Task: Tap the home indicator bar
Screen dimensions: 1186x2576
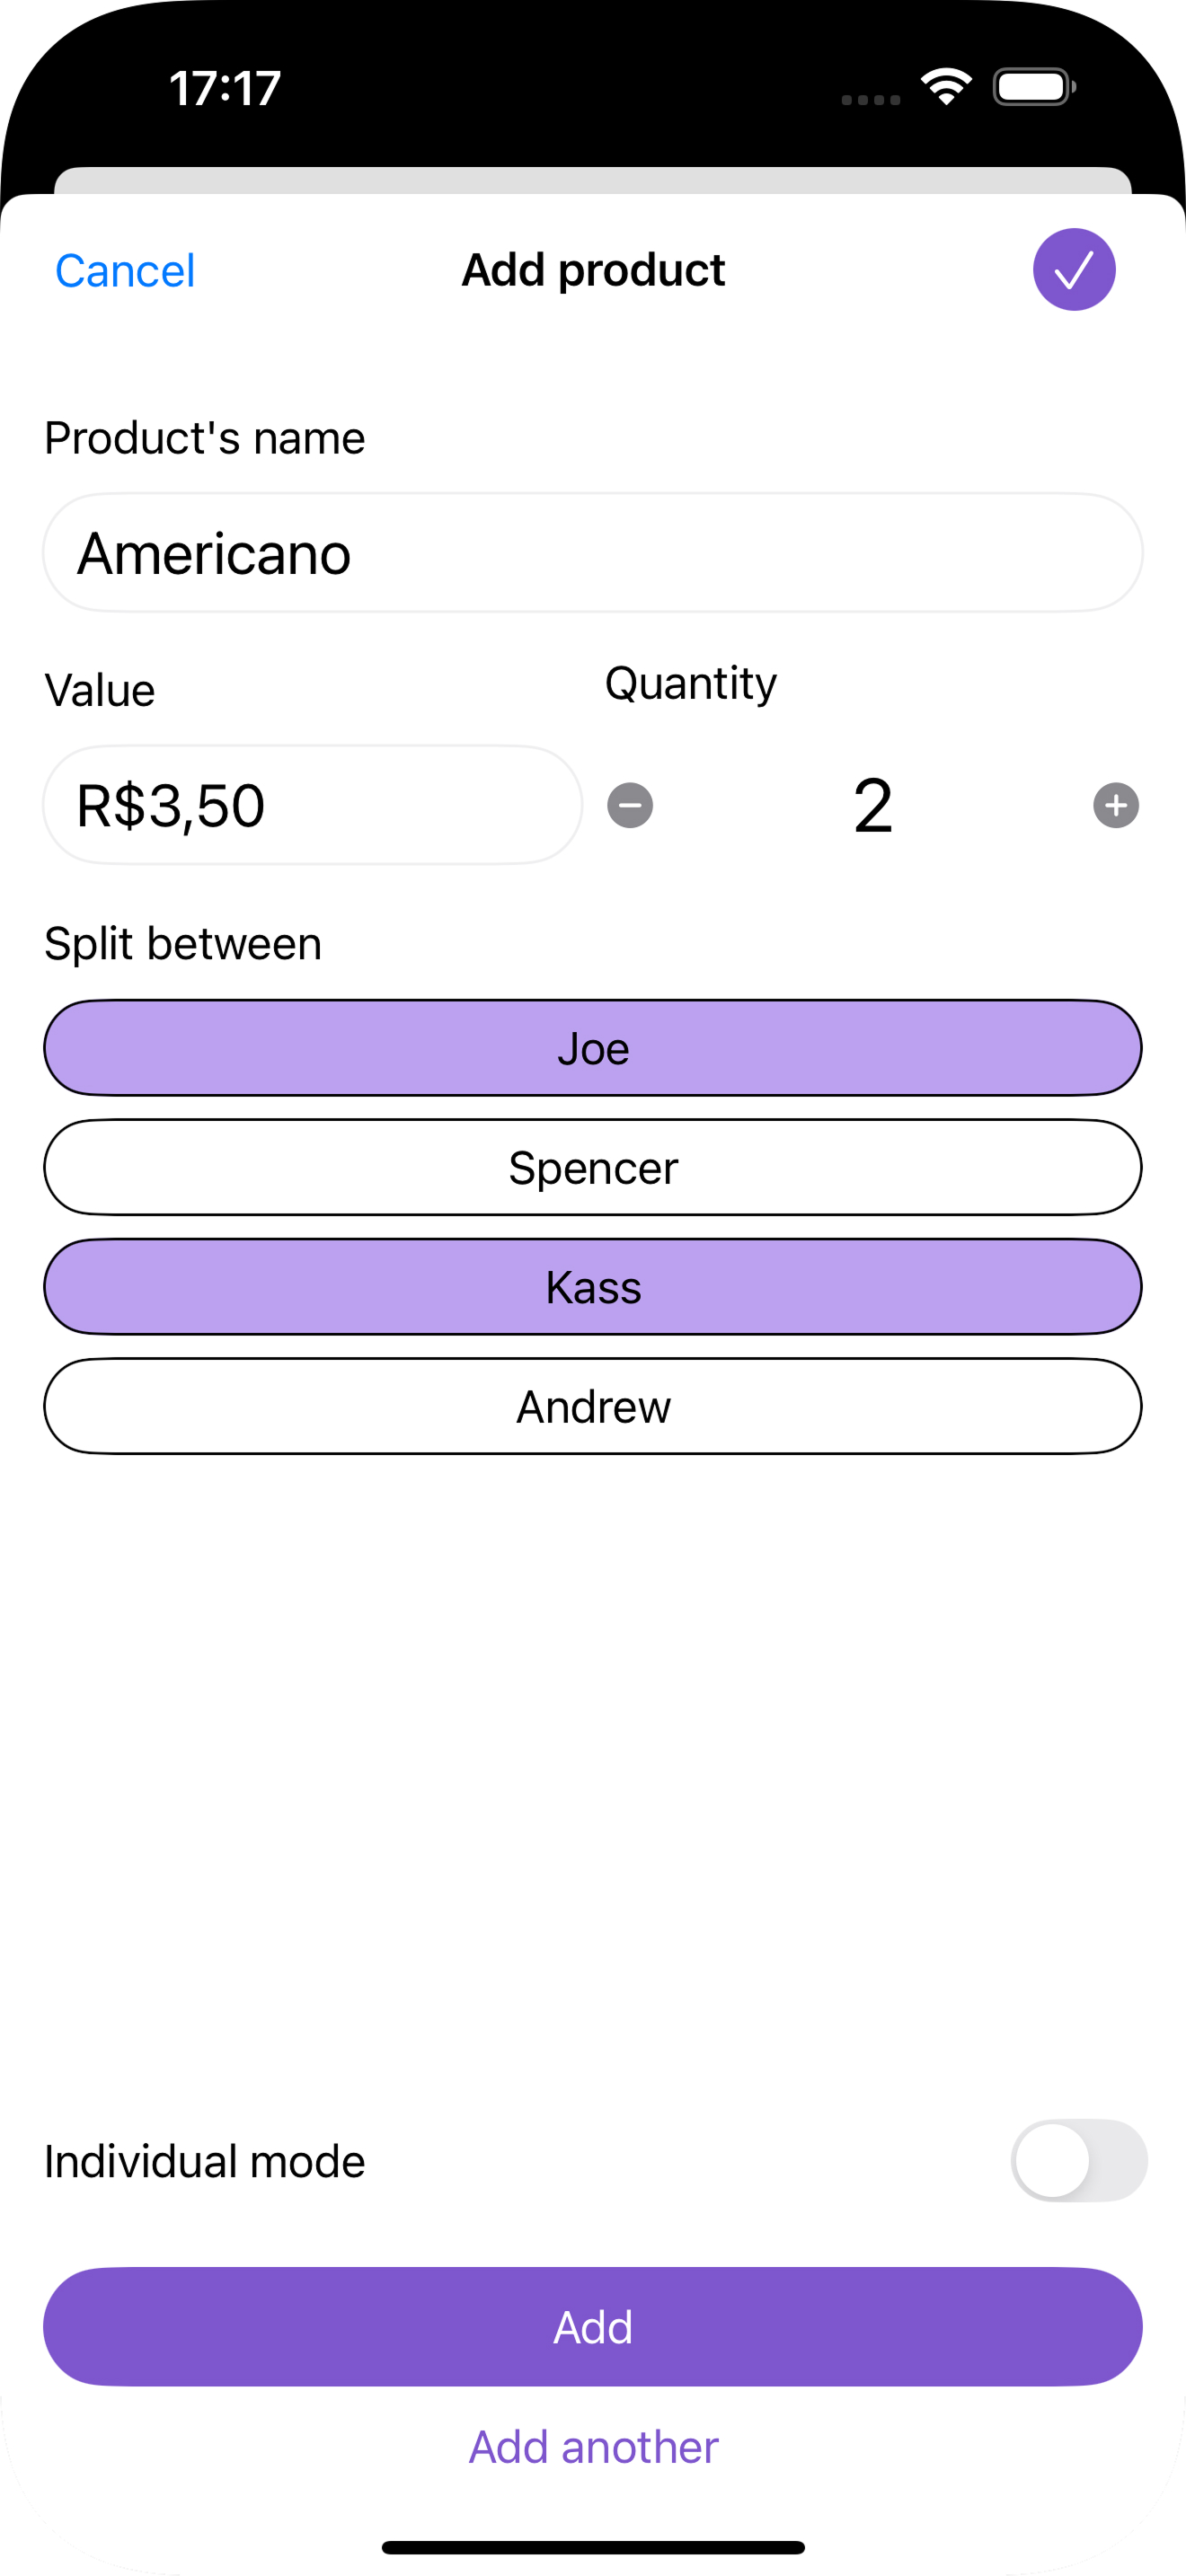Action: (x=593, y=2547)
